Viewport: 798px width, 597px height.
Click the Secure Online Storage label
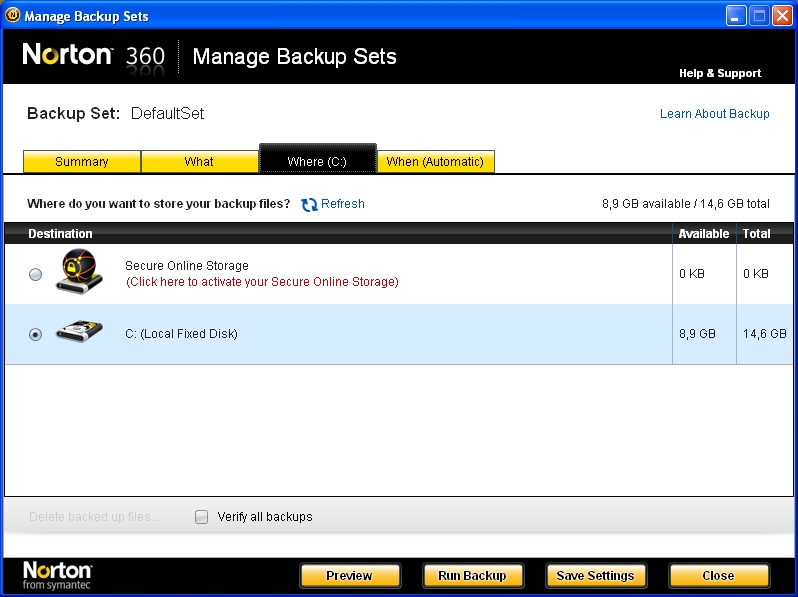click(x=187, y=266)
